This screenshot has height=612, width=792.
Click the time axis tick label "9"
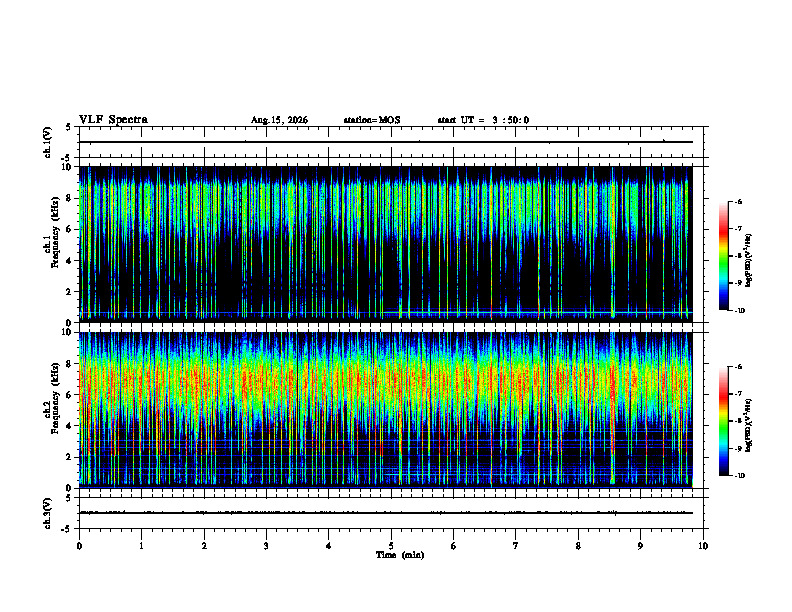640,545
